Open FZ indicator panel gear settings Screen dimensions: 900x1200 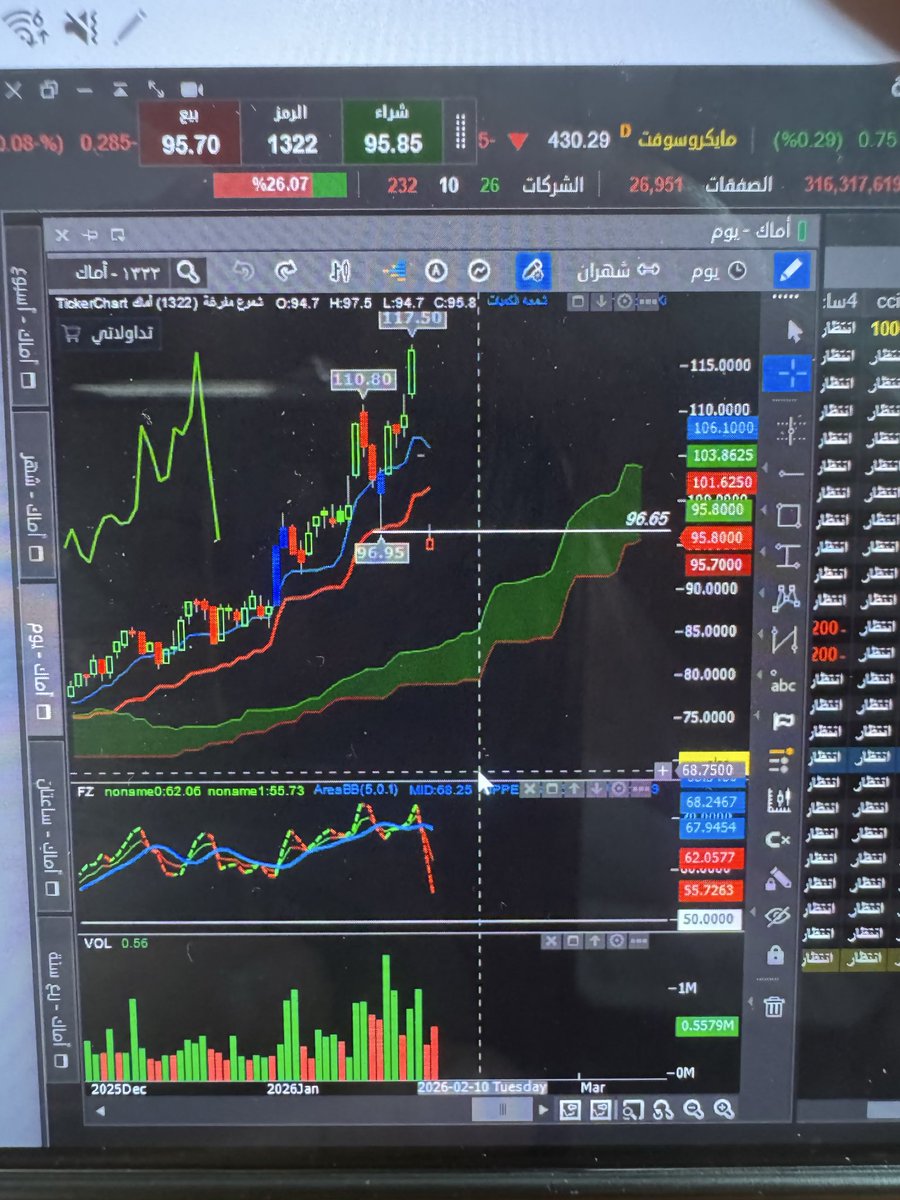coord(620,789)
